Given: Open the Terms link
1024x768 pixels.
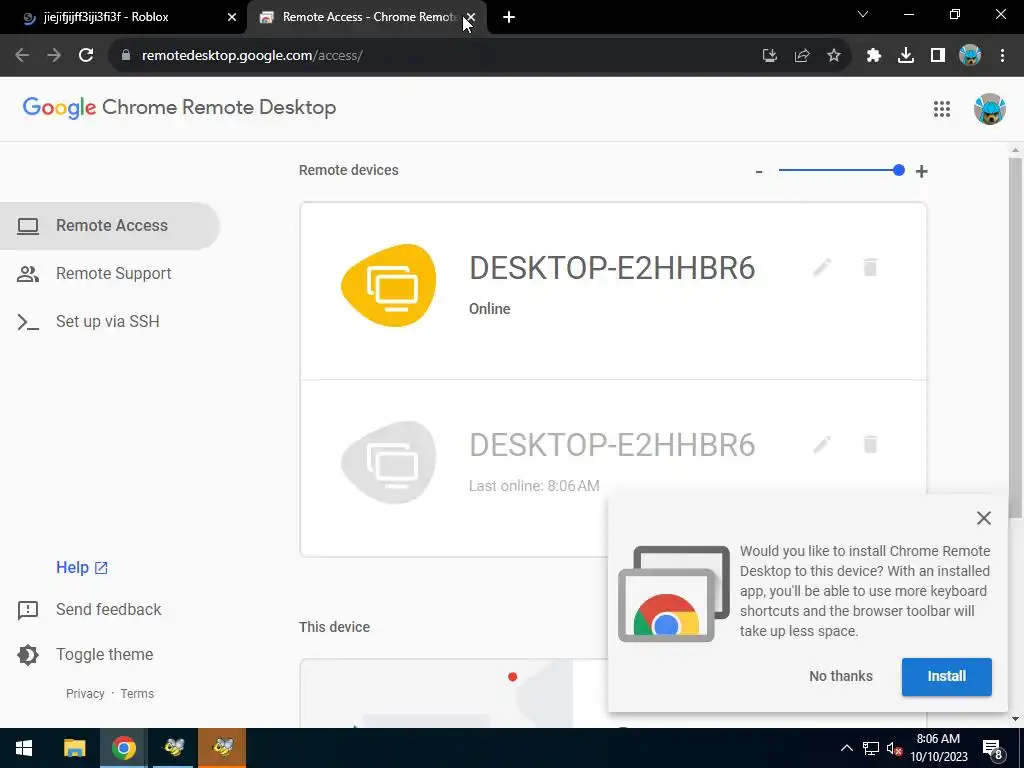Looking at the screenshot, I should [137, 694].
